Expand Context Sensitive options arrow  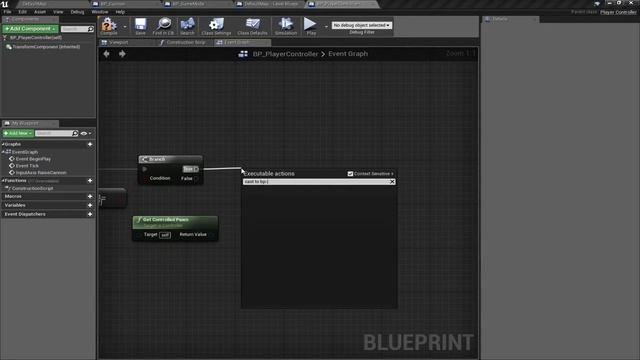(392, 174)
